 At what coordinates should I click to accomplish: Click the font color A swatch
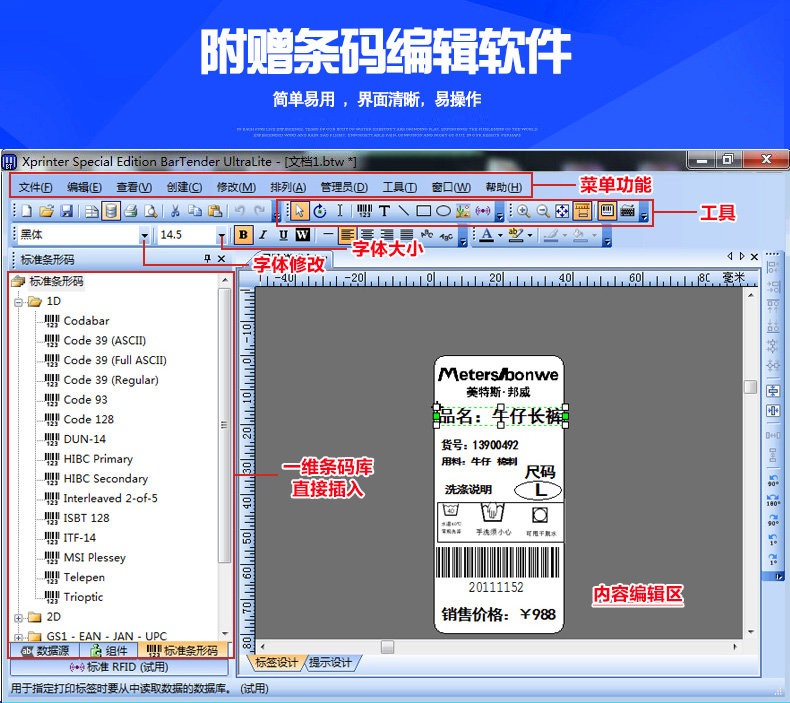pyautogui.click(x=486, y=235)
